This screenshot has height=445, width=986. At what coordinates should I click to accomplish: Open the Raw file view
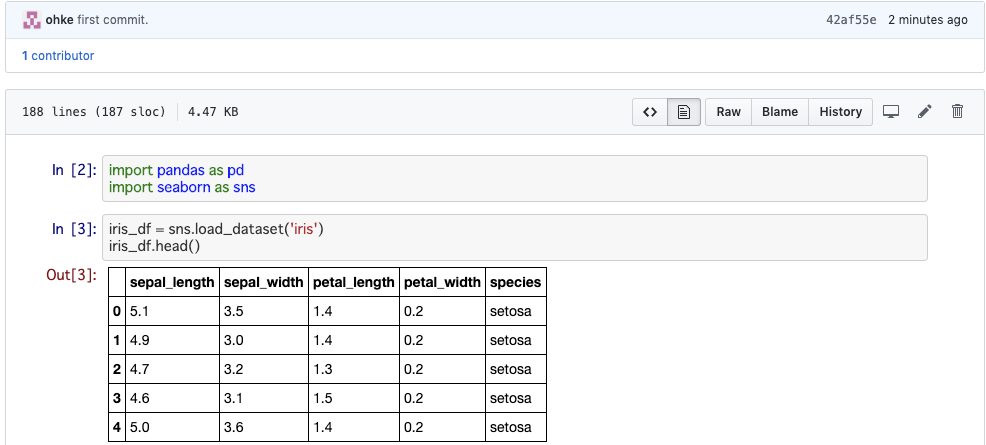point(728,112)
